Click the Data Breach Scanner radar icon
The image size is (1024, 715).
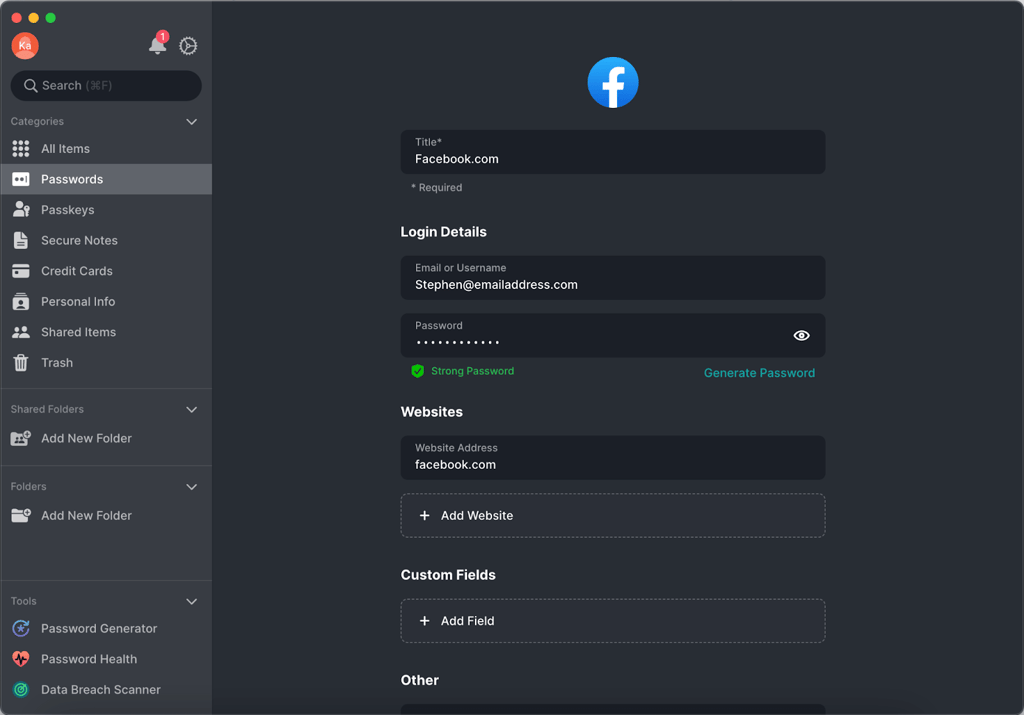coord(21,690)
